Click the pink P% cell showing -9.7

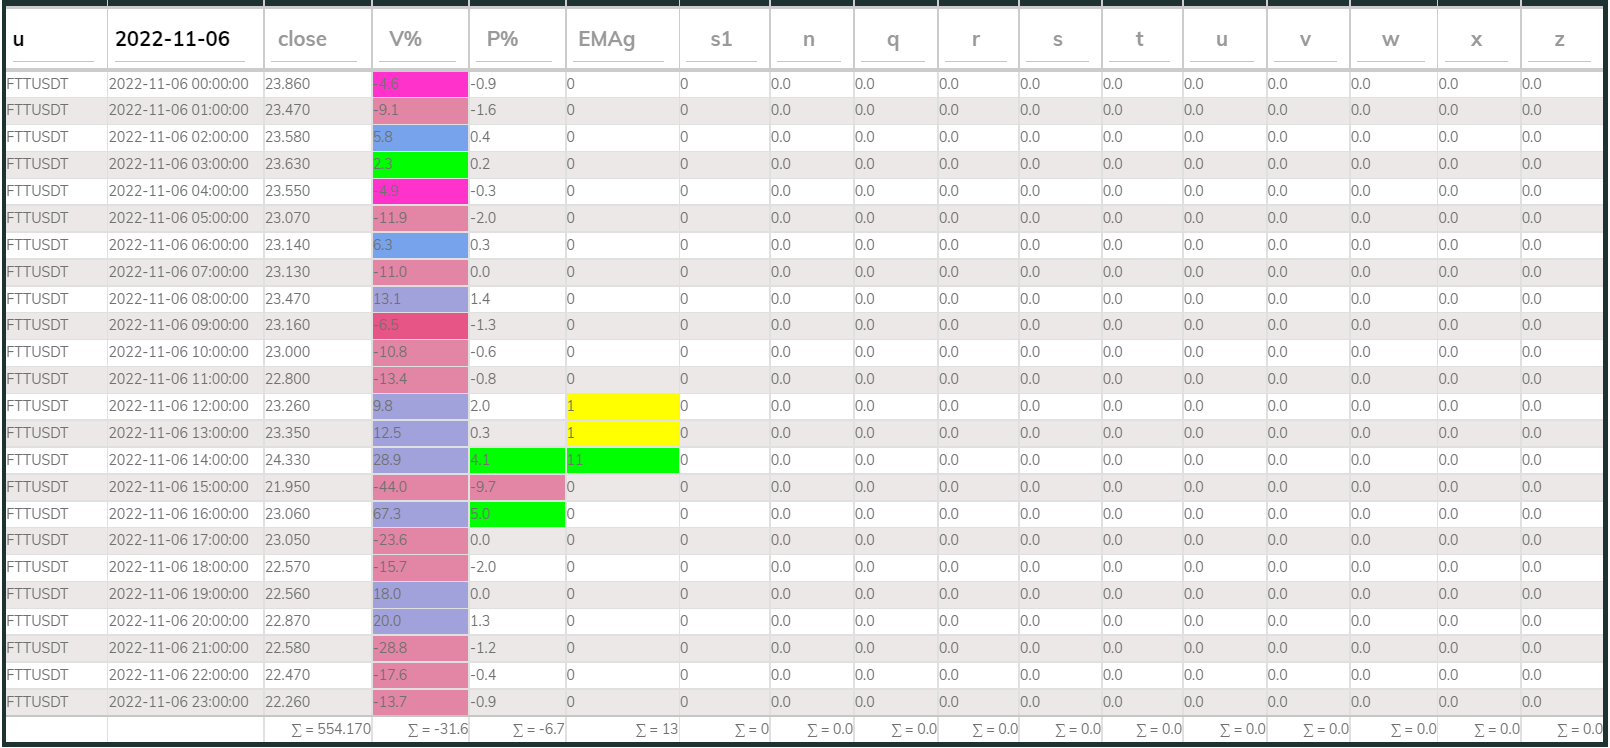(516, 487)
